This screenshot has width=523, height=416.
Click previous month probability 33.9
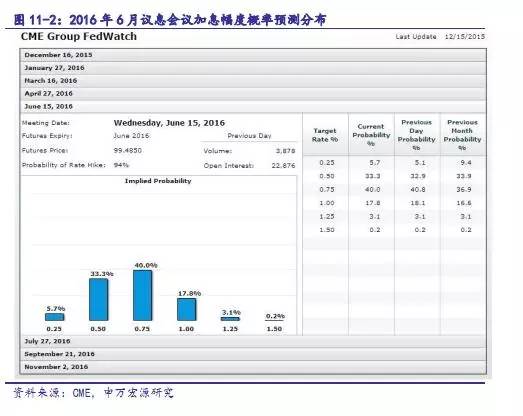[464, 176]
